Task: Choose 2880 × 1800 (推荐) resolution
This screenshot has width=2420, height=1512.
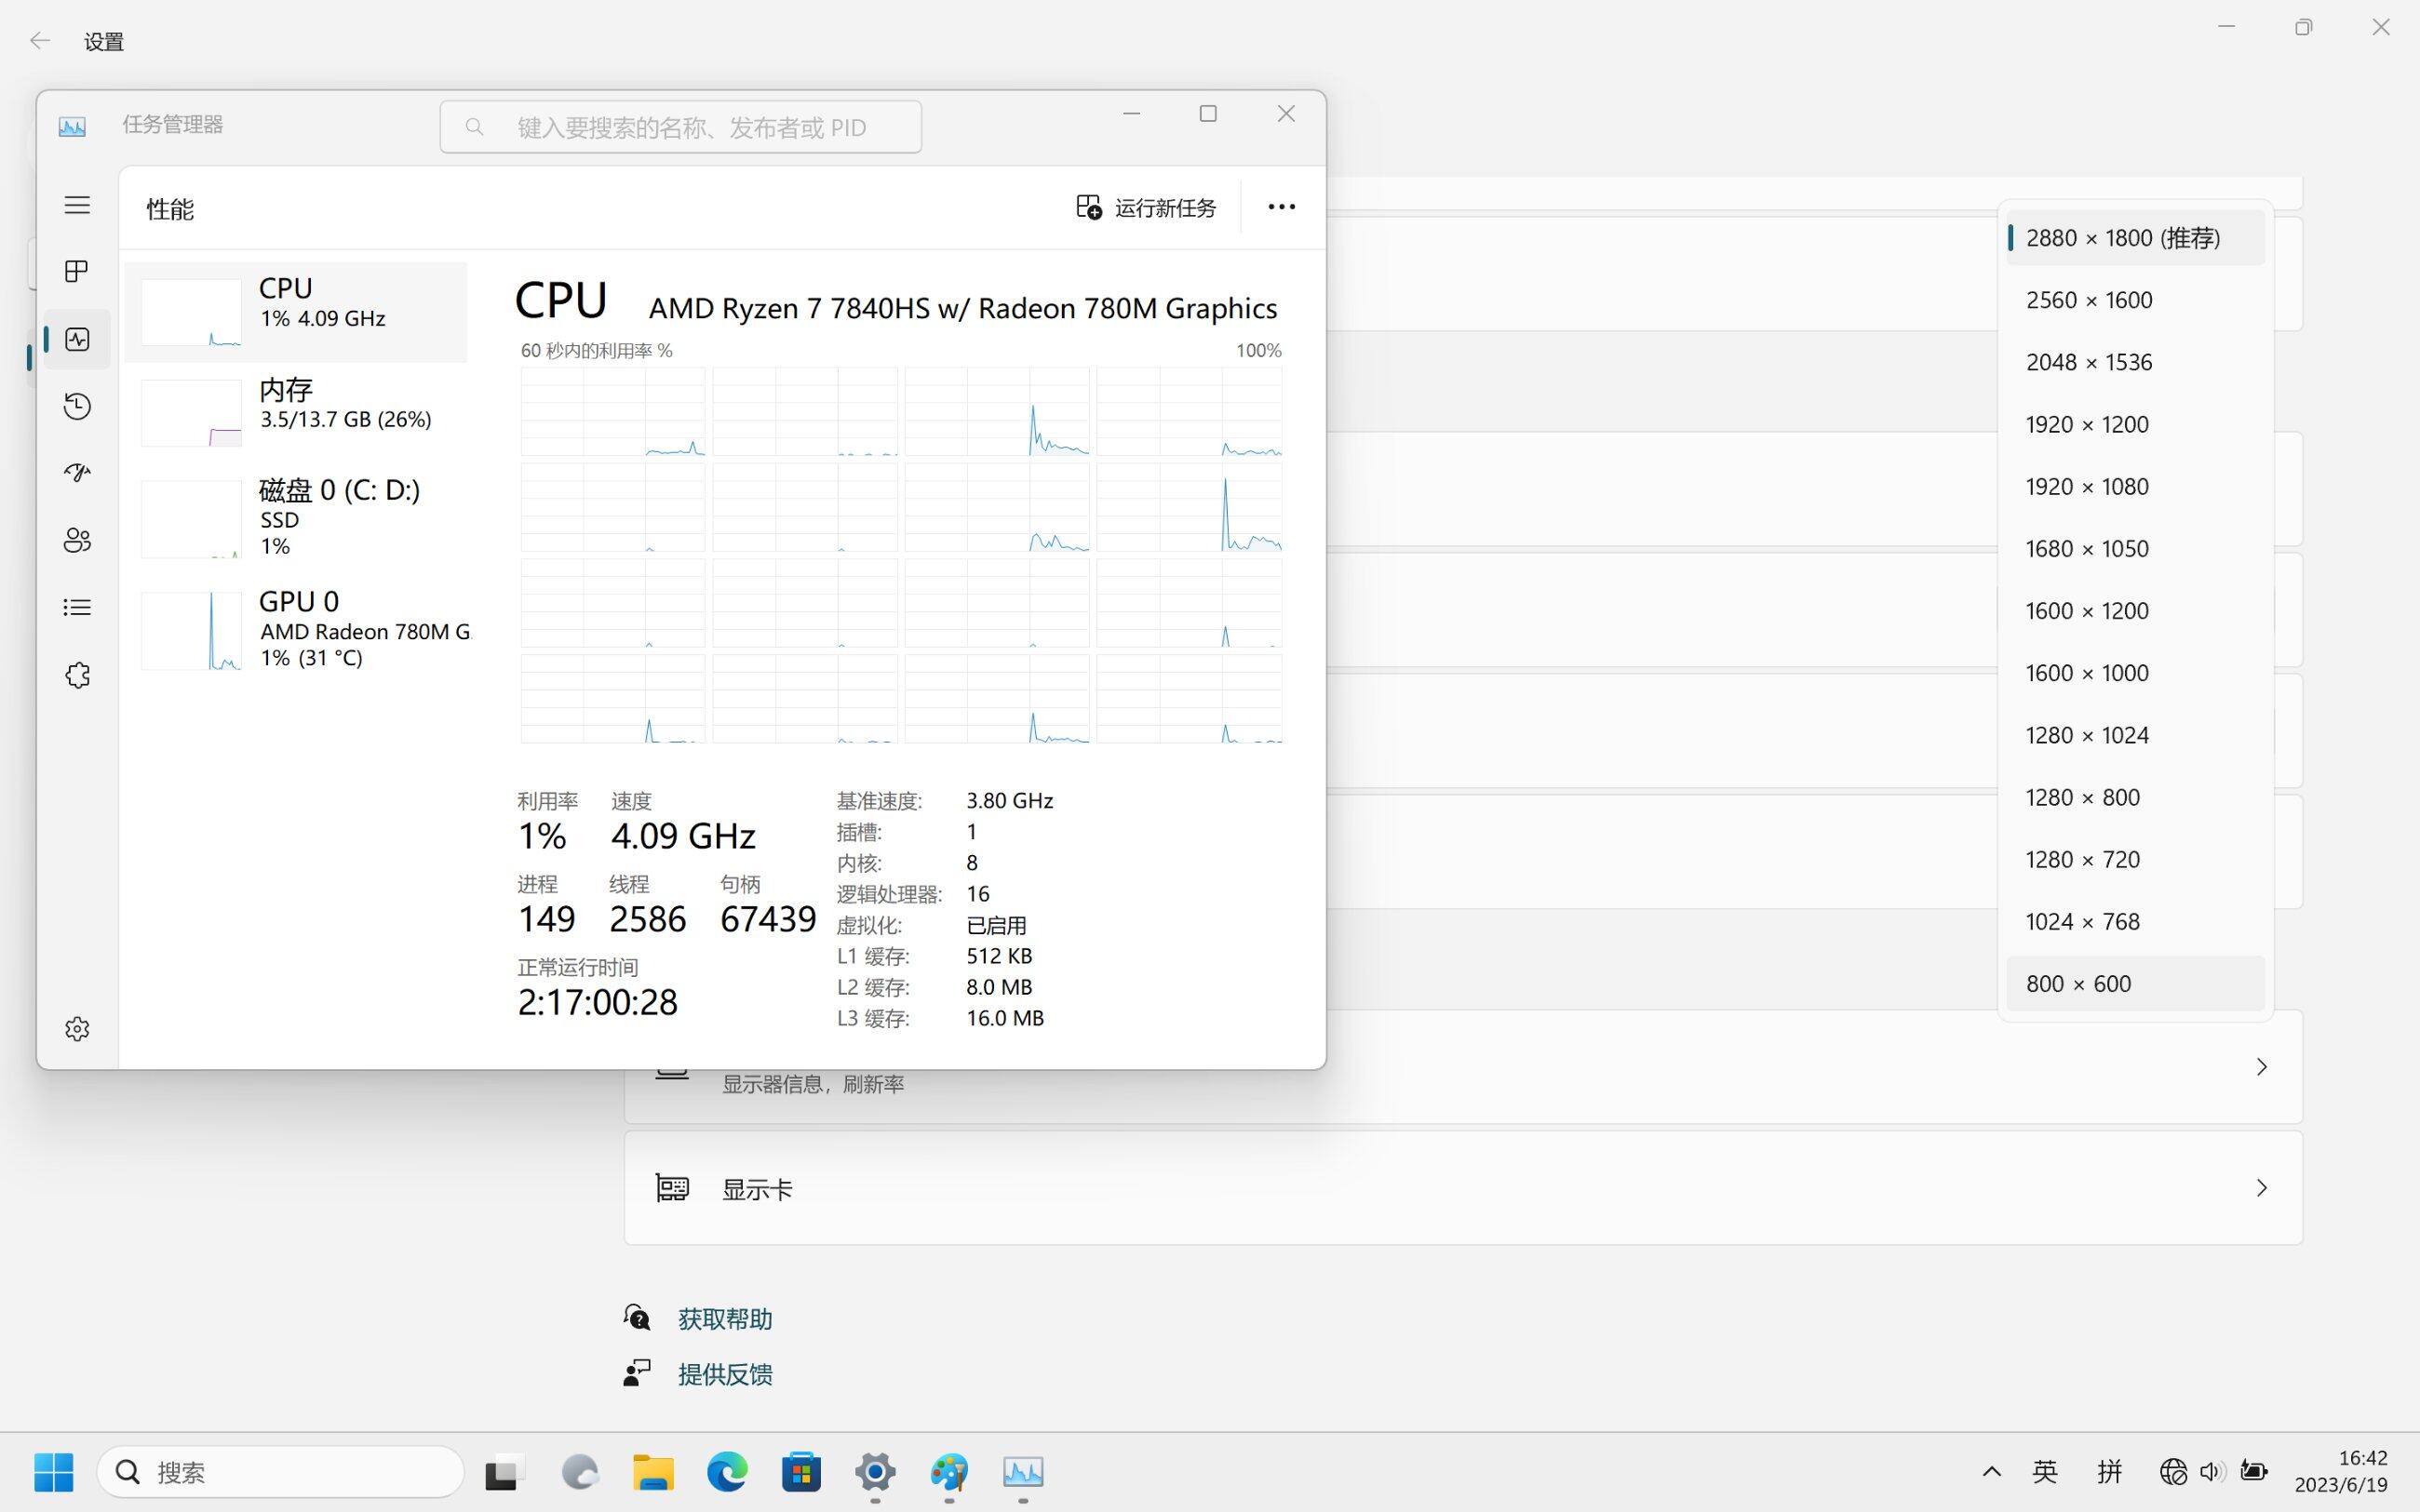Action: 2135,238
